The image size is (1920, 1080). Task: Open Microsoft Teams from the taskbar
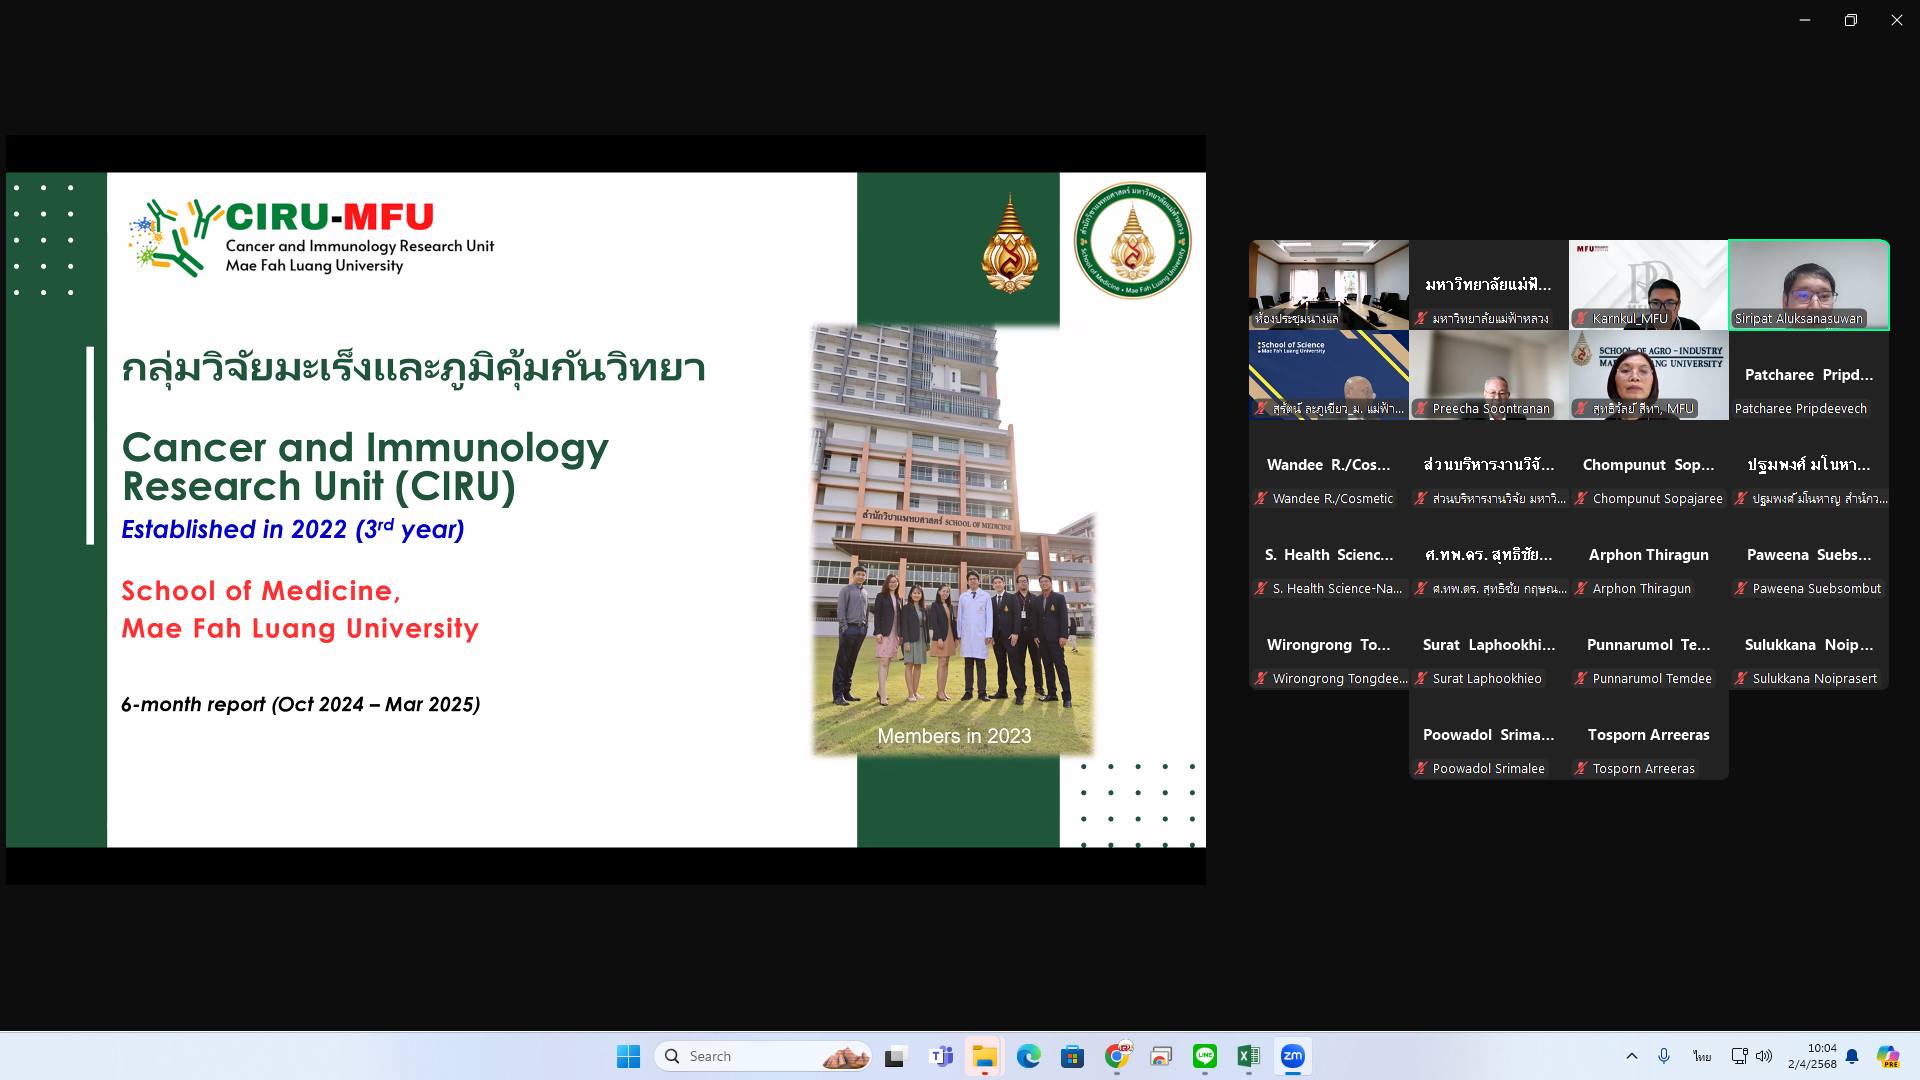coord(941,1056)
